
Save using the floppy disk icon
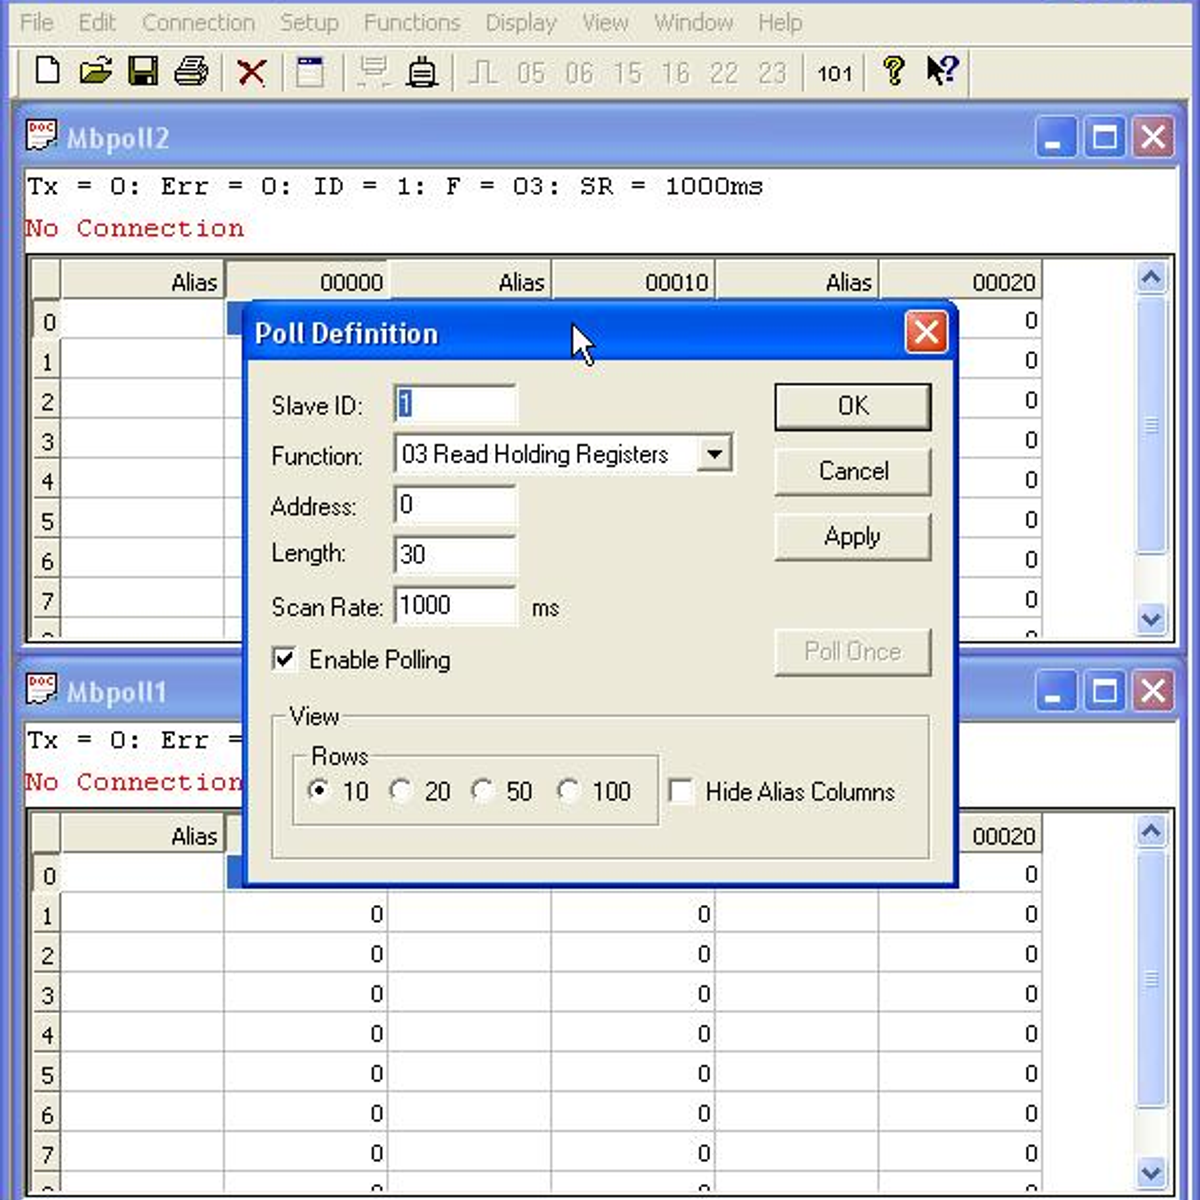coord(143,71)
